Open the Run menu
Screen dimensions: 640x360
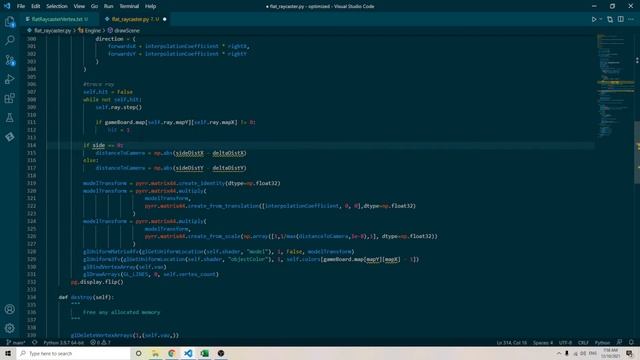109,6
